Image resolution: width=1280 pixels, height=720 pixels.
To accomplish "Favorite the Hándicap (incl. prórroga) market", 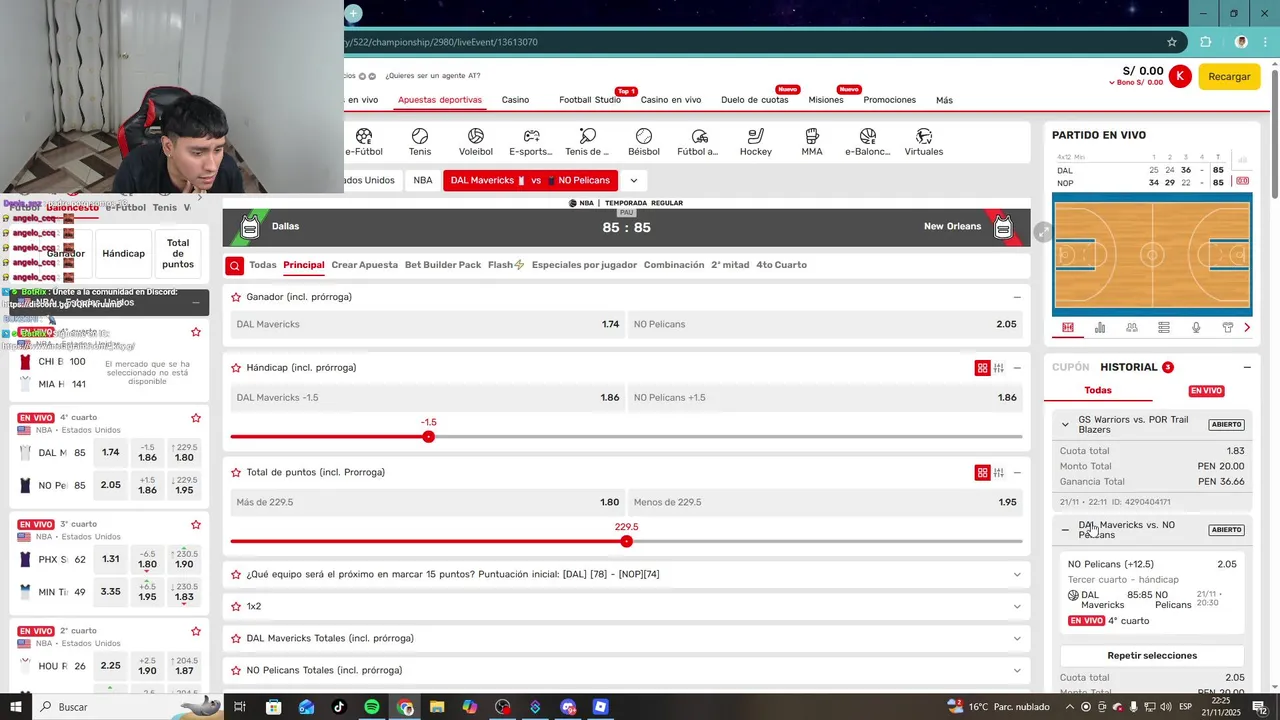I will 236,368.
